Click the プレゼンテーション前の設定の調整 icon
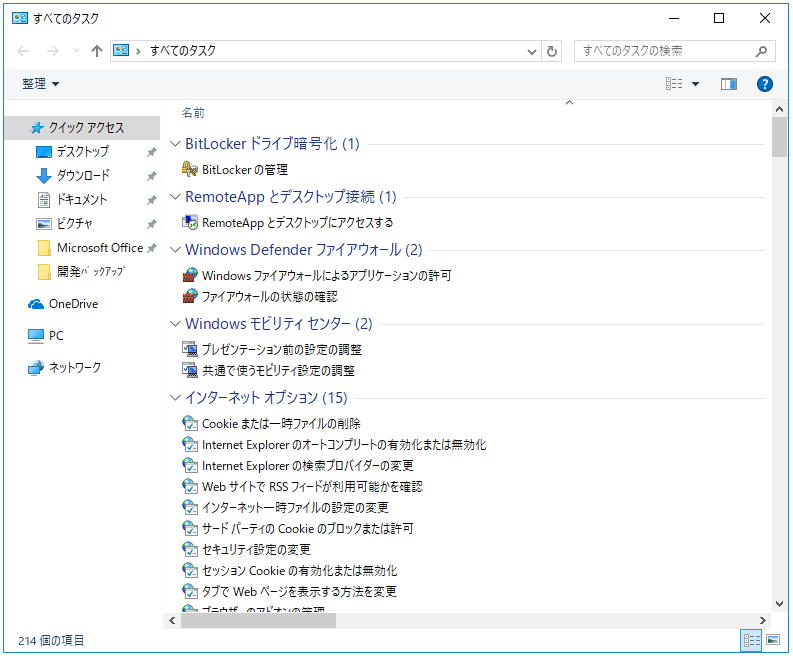The image size is (793, 656). click(190, 349)
